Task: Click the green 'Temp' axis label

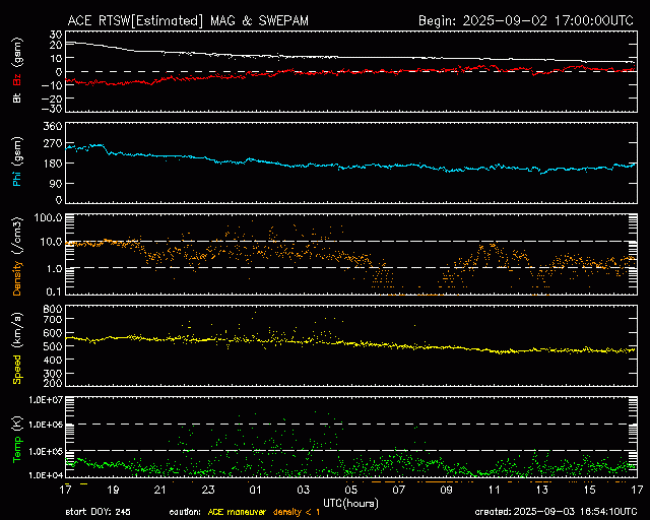Action: (x=17, y=448)
